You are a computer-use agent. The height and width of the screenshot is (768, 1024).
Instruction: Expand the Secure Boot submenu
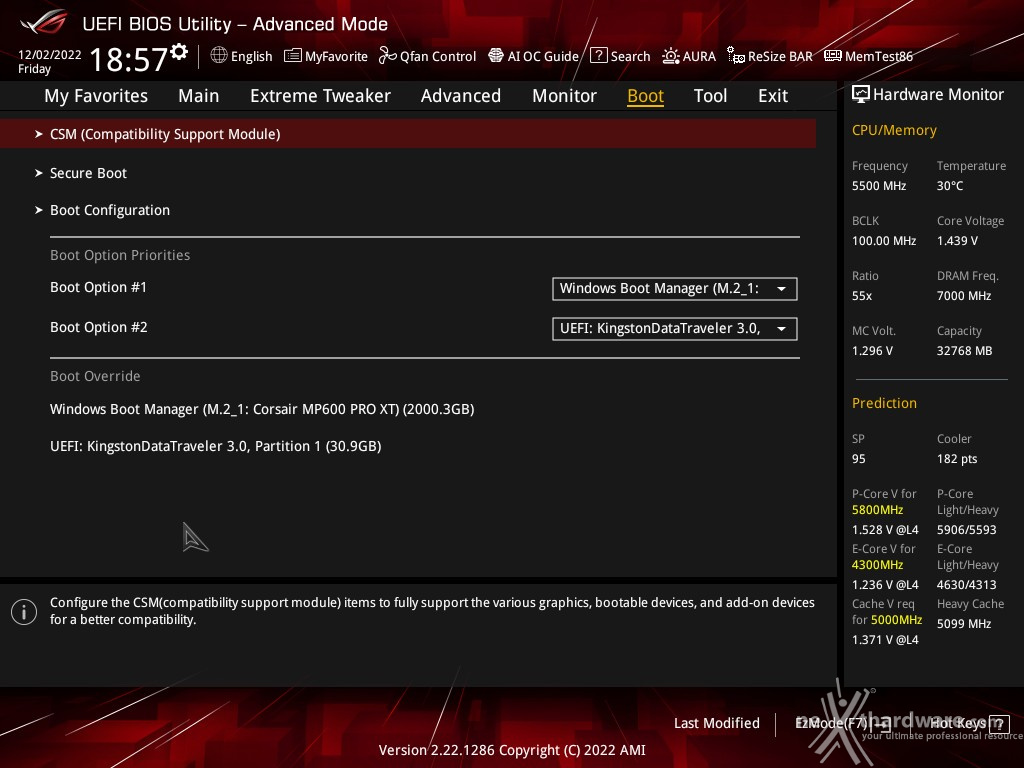[89, 173]
